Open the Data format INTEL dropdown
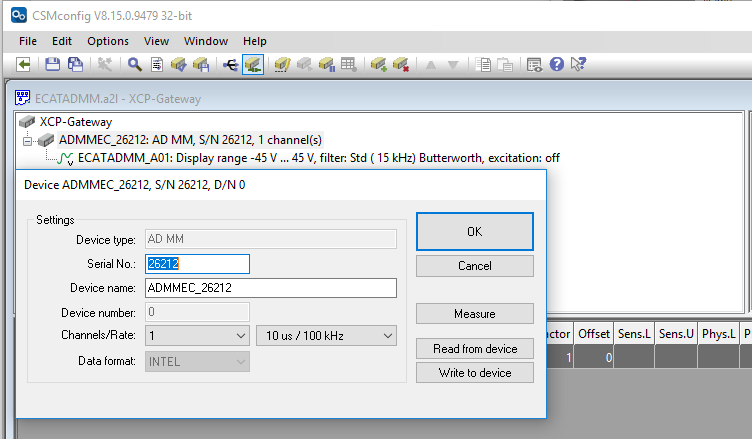 point(197,362)
